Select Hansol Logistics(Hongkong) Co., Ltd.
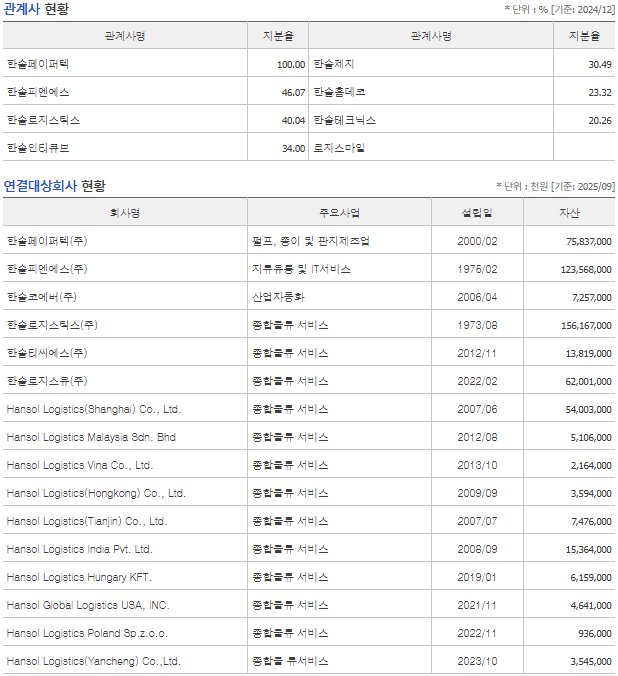The height and width of the screenshot is (676, 618). pos(96,493)
